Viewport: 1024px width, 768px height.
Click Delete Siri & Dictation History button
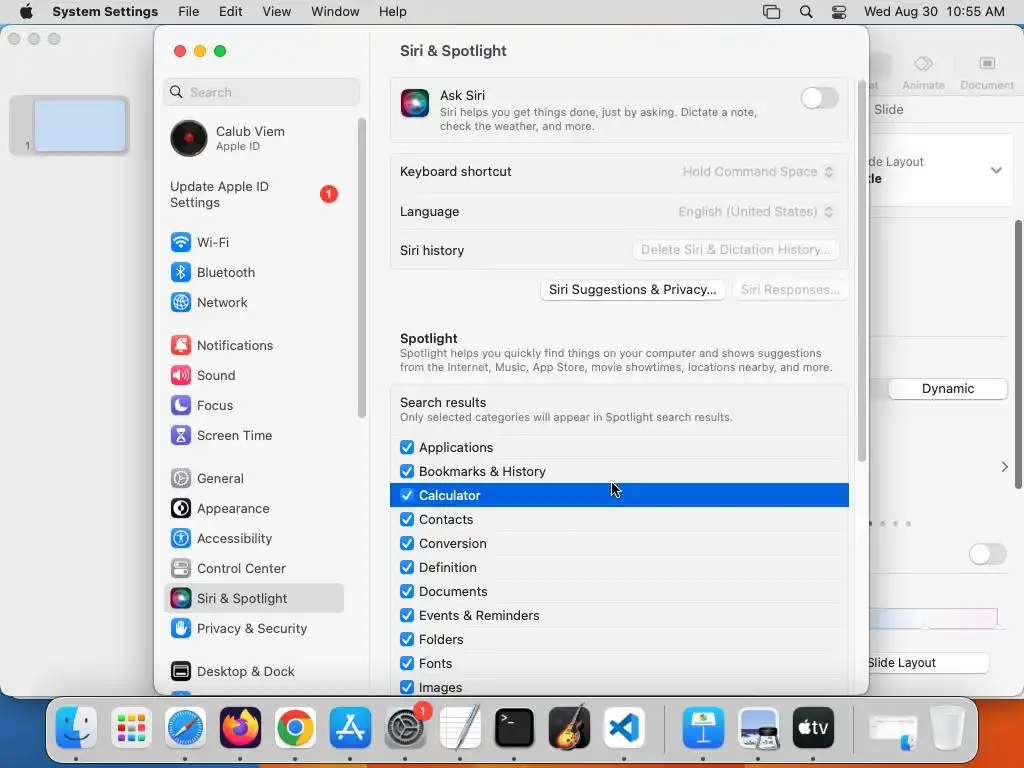pos(735,250)
